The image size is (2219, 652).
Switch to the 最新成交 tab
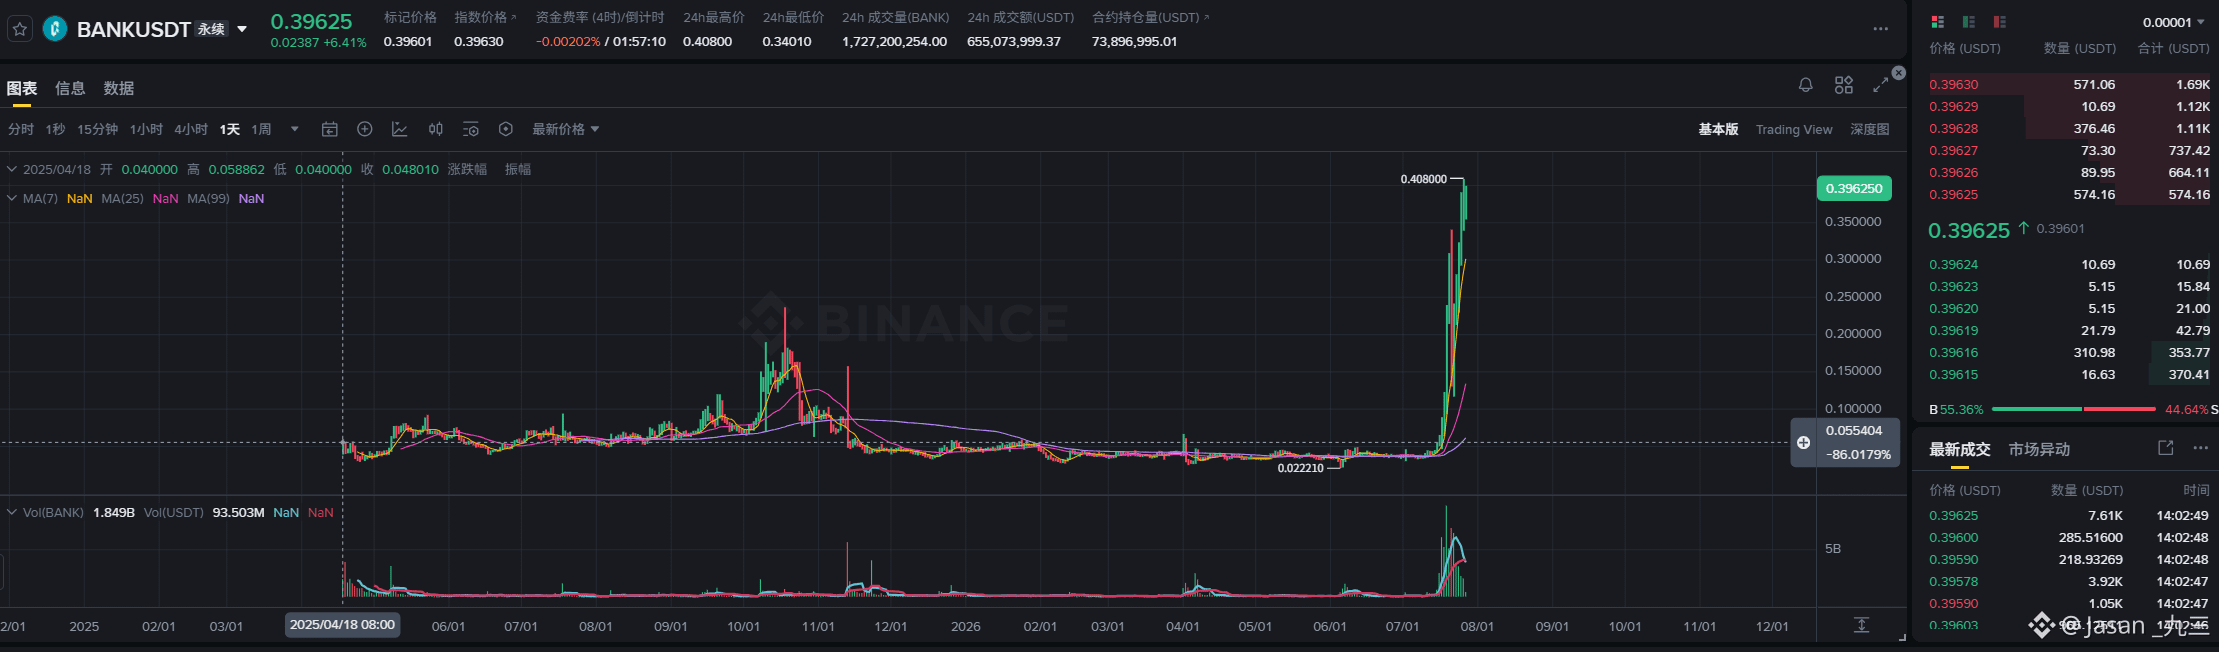(1960, 450)
